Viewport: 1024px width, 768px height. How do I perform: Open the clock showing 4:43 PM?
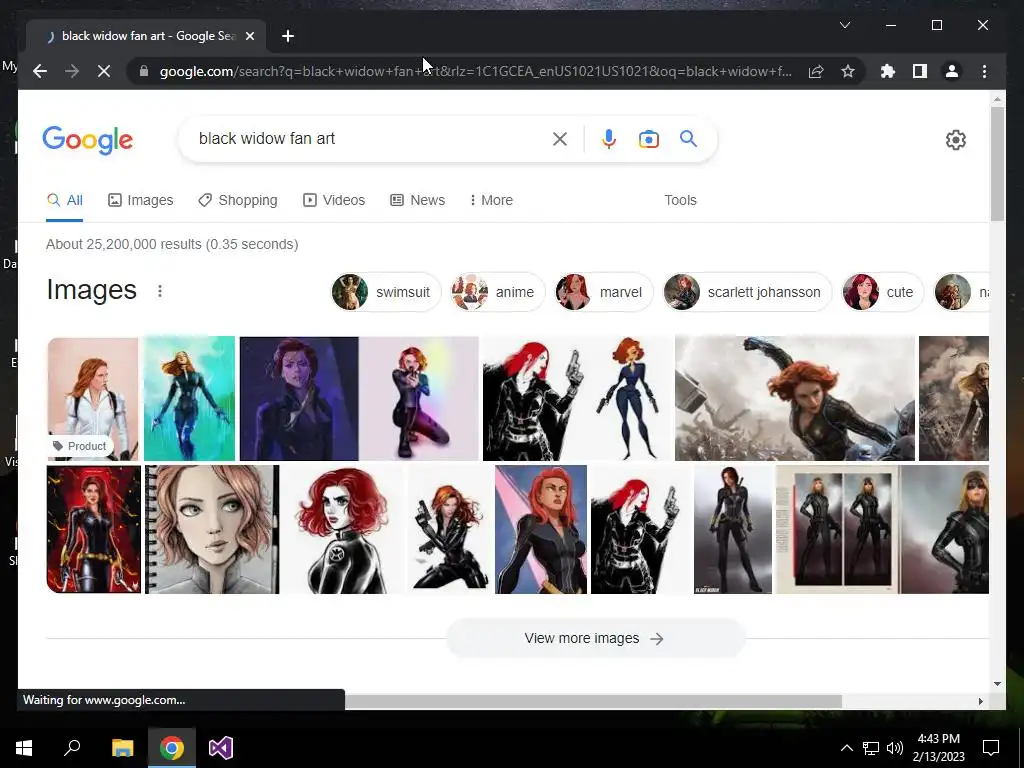(x=938, y=747)
